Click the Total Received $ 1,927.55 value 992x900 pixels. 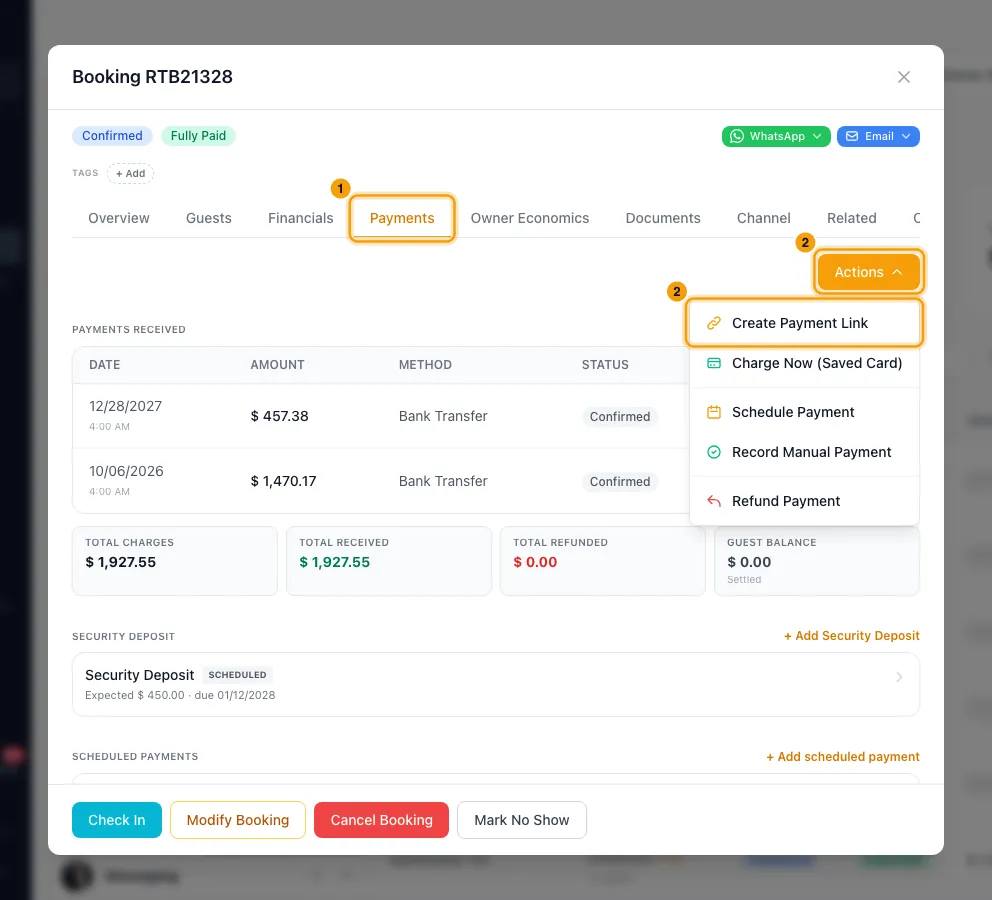(335, 562)
